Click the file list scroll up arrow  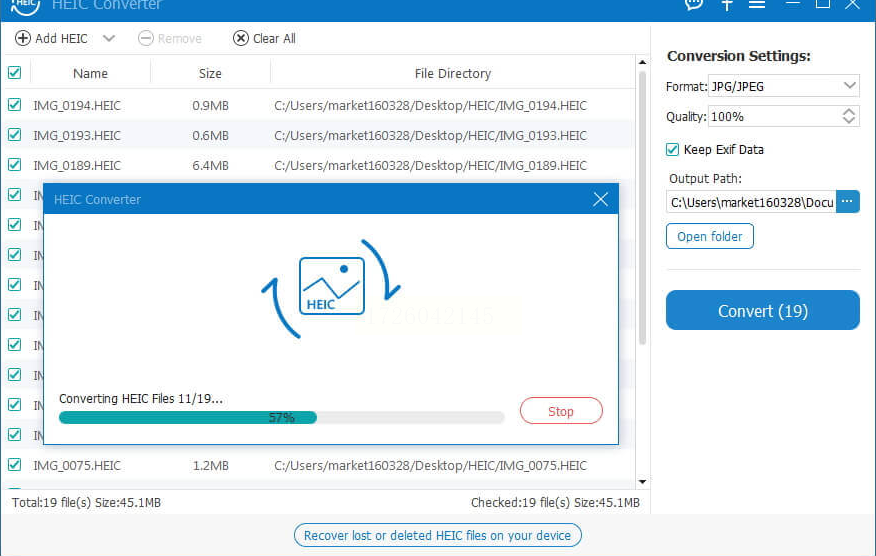point(642,62)
